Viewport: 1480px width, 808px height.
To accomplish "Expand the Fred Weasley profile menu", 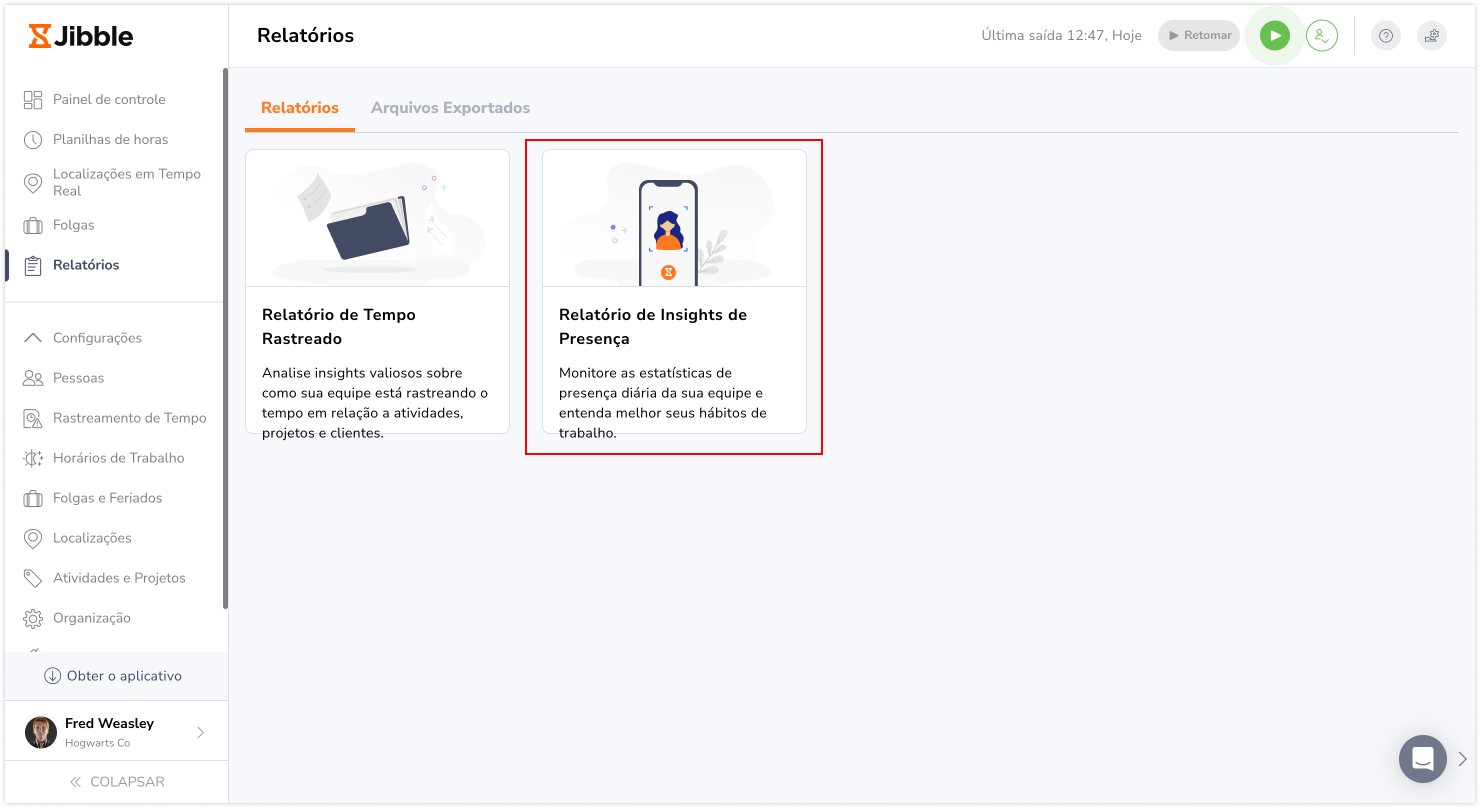I will point(200,732).
